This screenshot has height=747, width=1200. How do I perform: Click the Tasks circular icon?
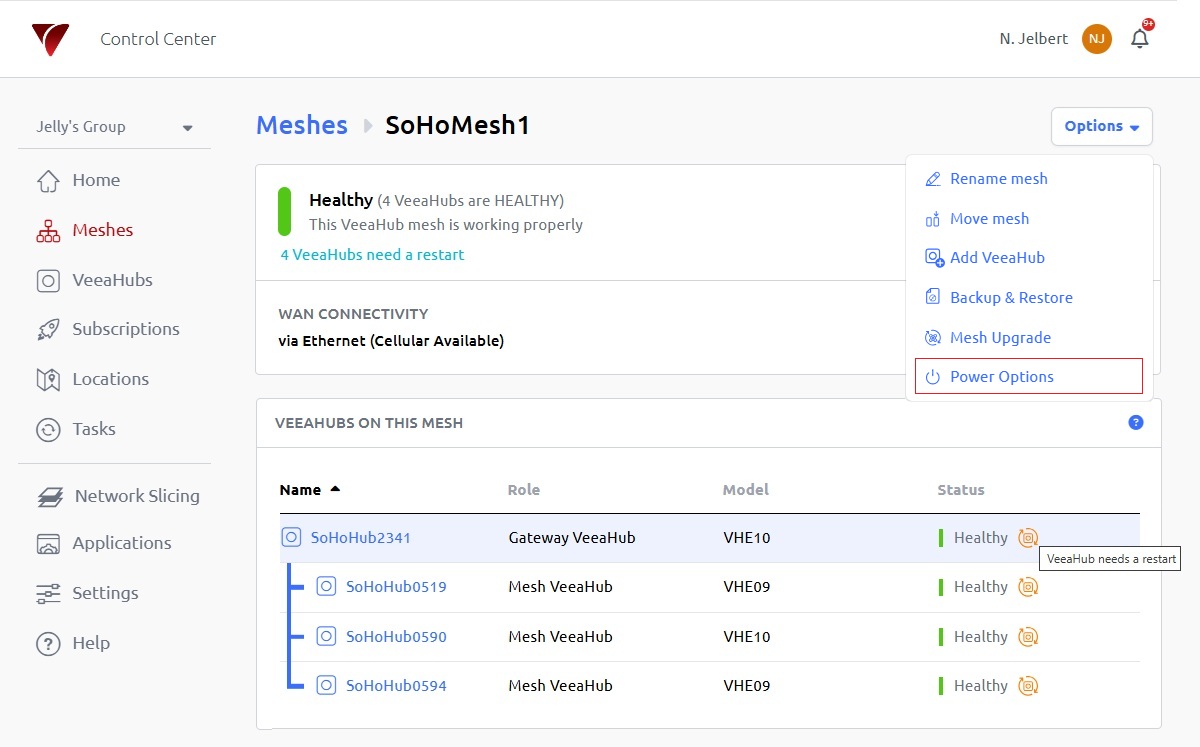pos(48,430)
